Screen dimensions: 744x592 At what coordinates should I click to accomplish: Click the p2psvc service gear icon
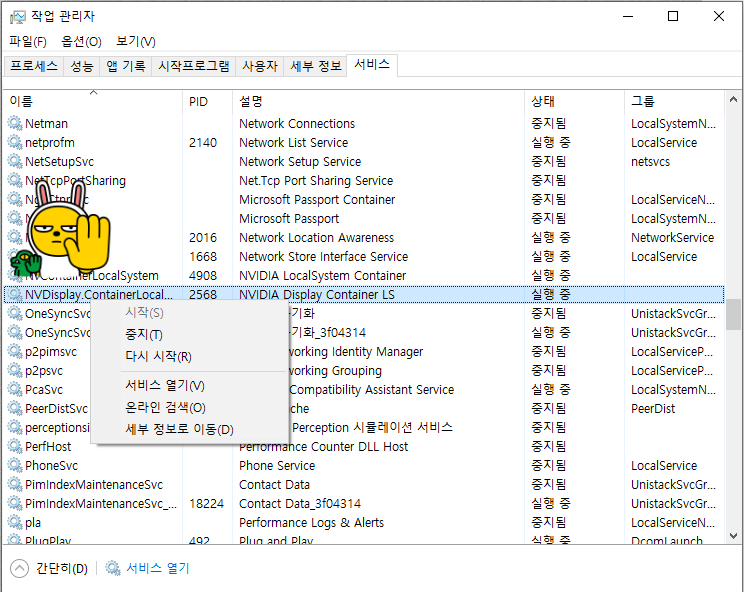[x=15, y=370]
